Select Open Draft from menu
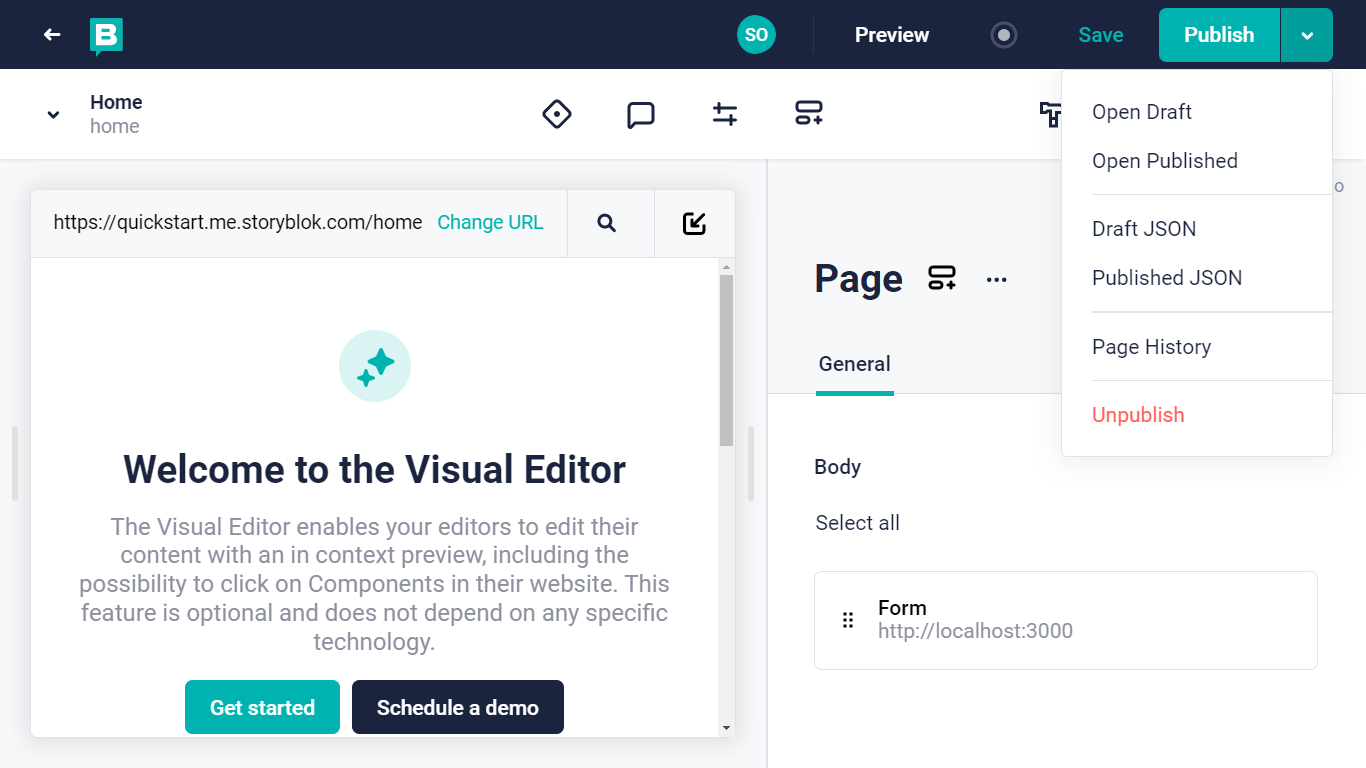Screen dimensions: 1366x768 (x=1142, y=112)
